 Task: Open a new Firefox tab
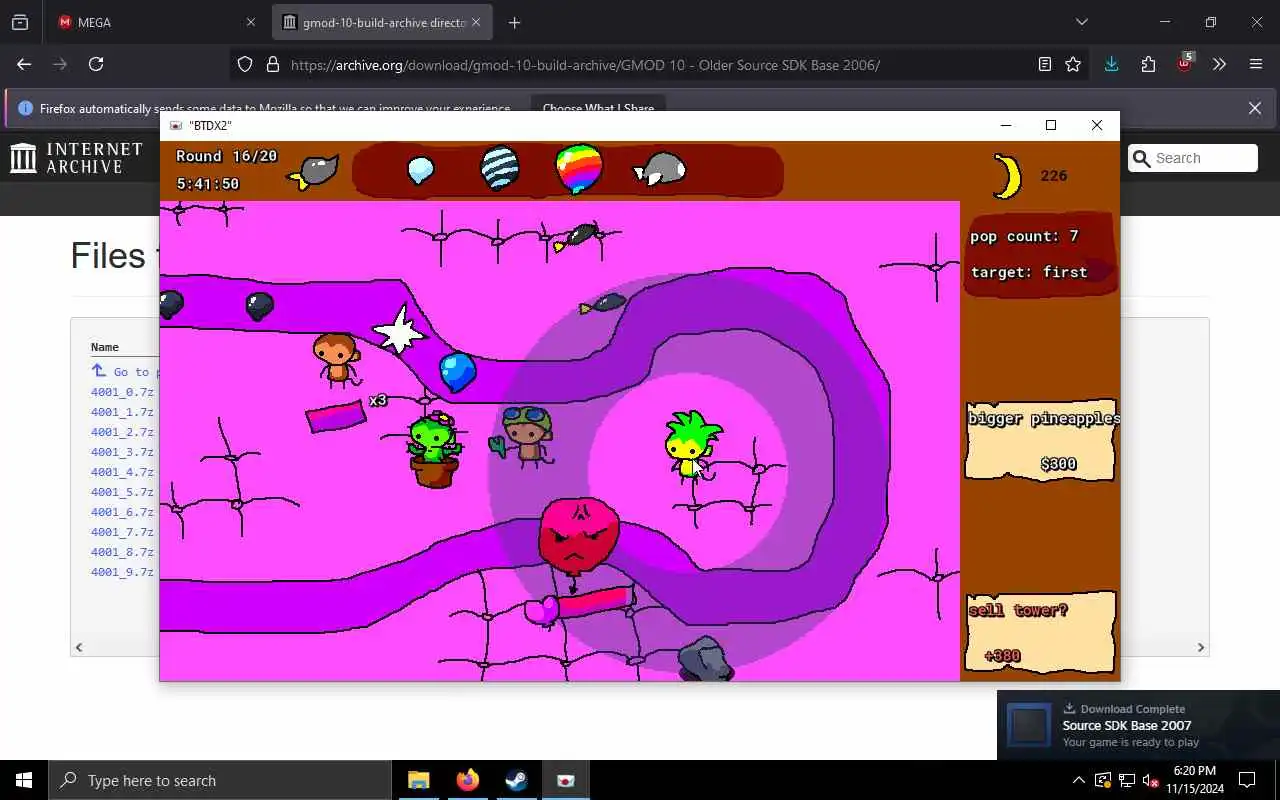coord(514,22)
